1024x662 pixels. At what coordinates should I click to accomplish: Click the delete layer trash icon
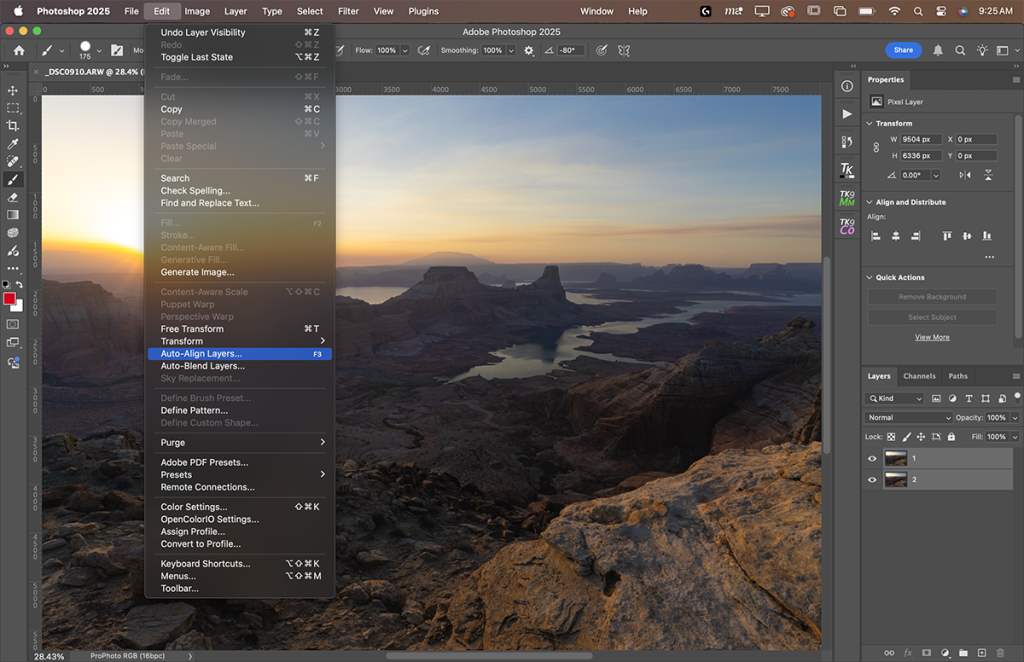1000,653
